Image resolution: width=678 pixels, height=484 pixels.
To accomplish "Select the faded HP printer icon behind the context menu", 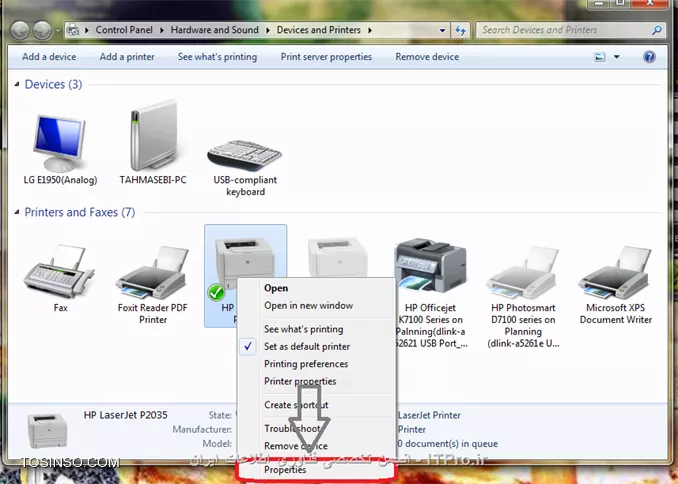I will coord(338,257).
